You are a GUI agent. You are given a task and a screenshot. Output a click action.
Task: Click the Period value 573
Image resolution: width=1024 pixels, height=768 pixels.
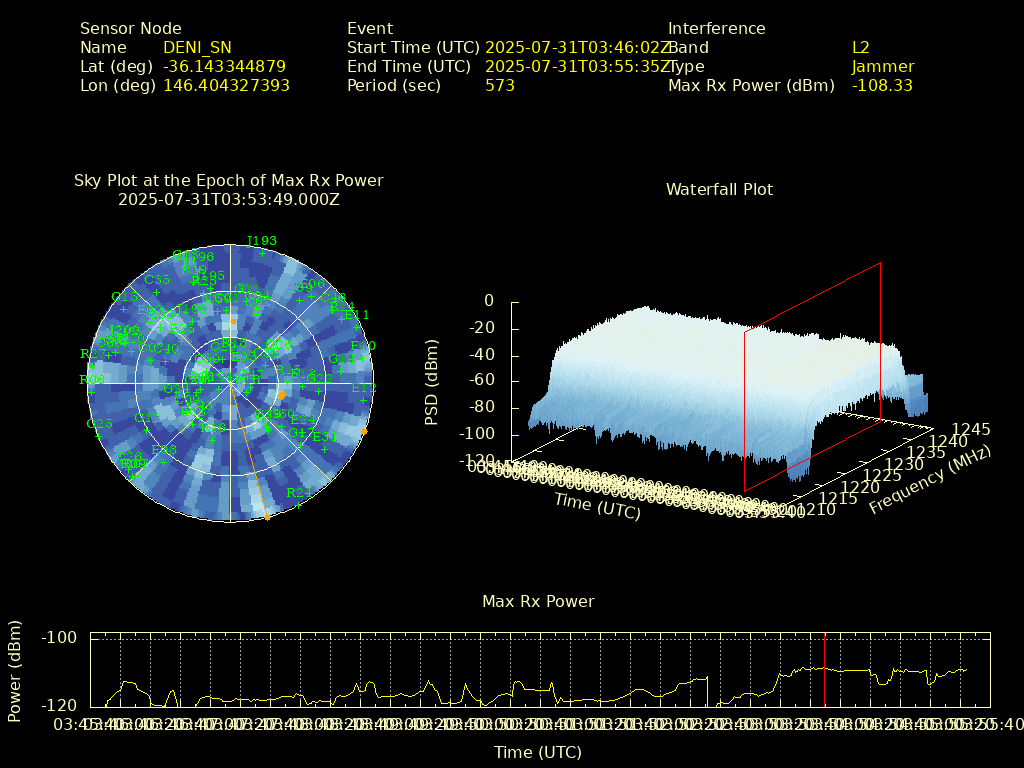tap(499, 86)
